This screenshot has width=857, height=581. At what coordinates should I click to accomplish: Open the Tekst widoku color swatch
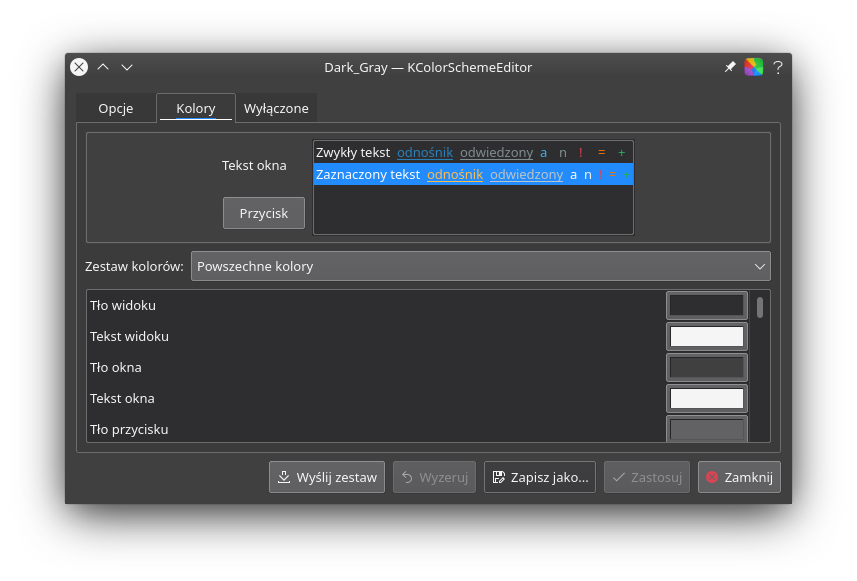[x=707, y=337]
